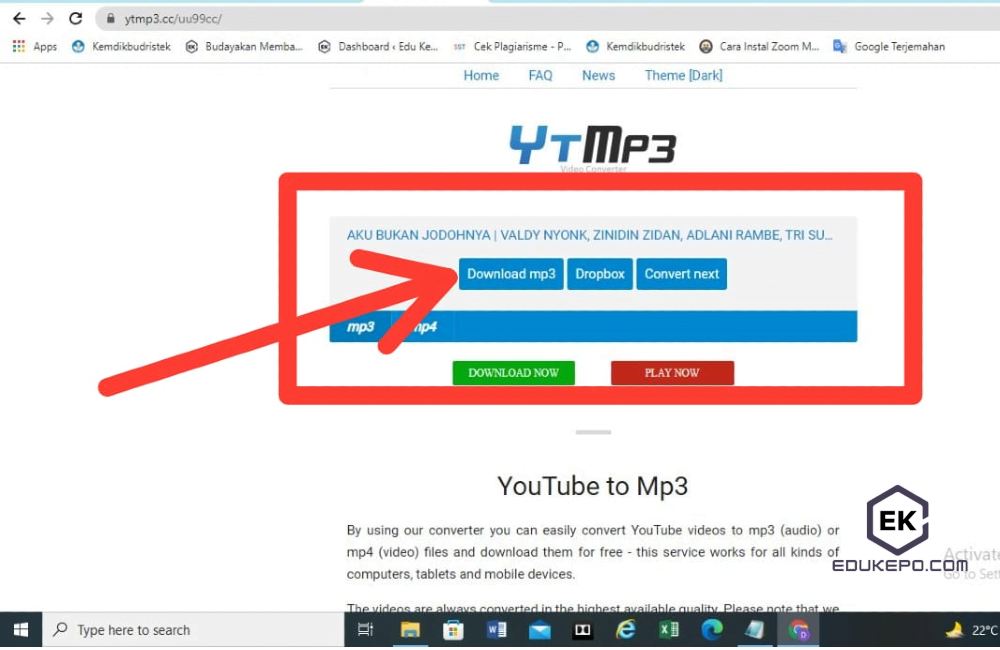Click the green DOWNLOAD NOW button
The image size is (1000, 650).
[x=513, y=373]
